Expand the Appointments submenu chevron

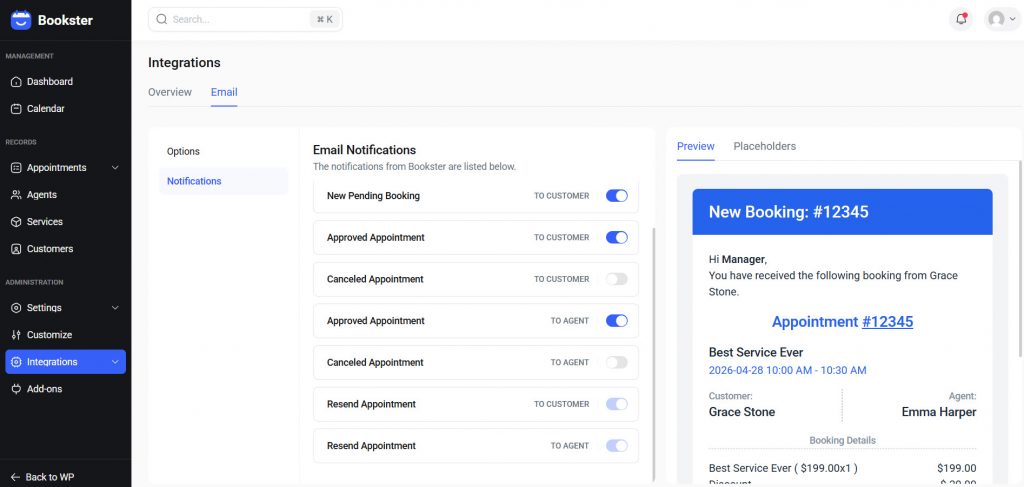click(115, 168)
